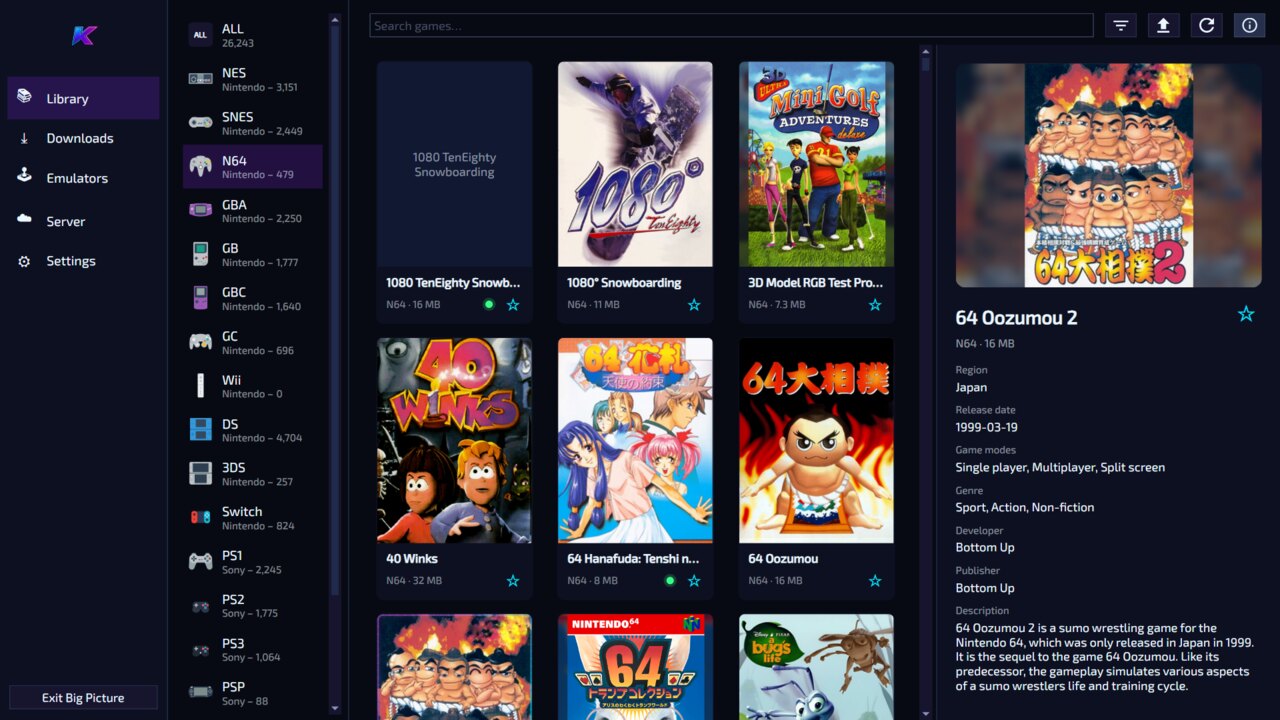This screenshot has width=1280, height=720.
Task: Click Exit Big Picture button
Action: [x=83, y=698]
